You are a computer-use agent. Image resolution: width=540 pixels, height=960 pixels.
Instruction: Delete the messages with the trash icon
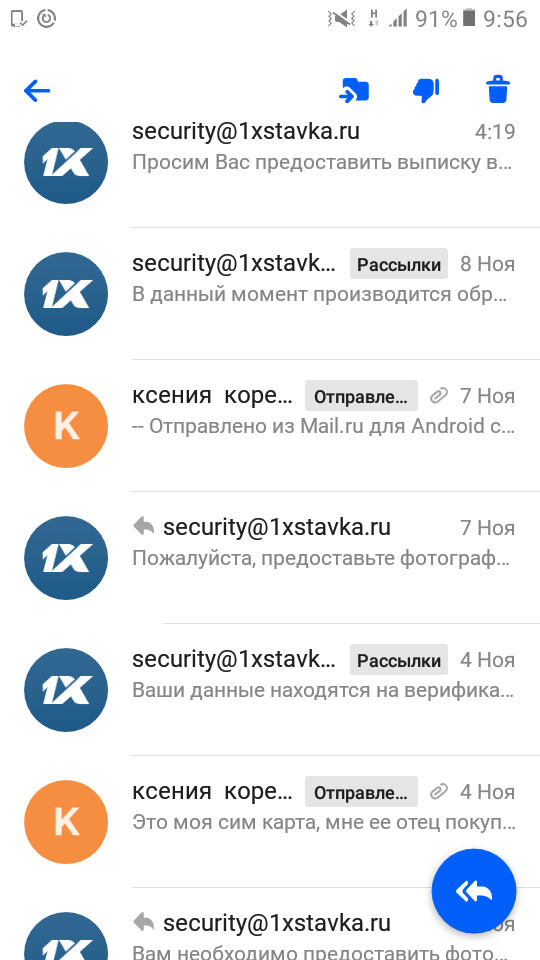click(x=498, y=90)
